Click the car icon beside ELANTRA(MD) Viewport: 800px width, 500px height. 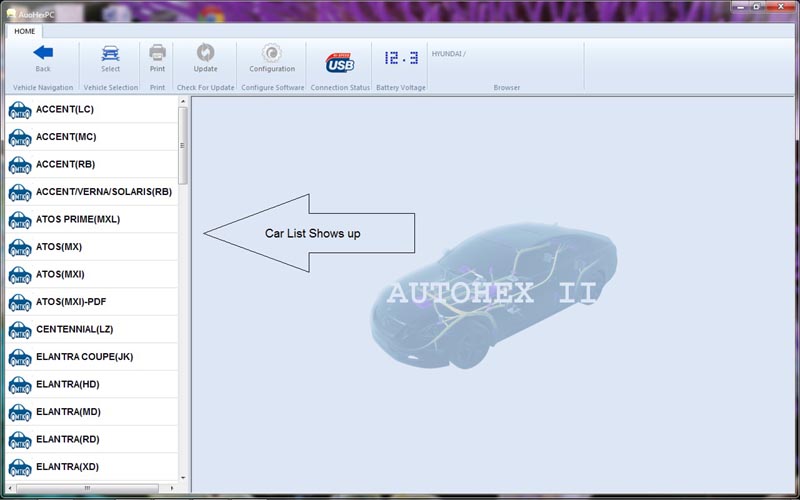tap(20, 413)
